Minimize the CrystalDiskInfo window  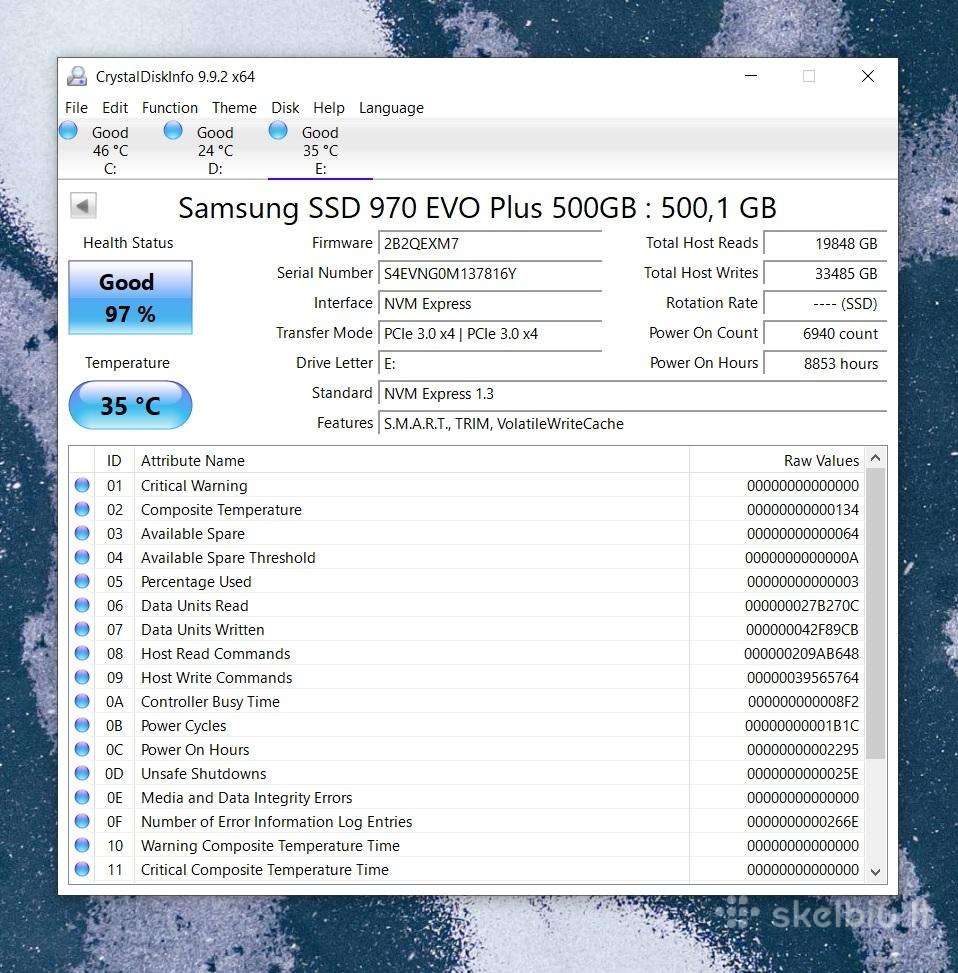[751, 76]
